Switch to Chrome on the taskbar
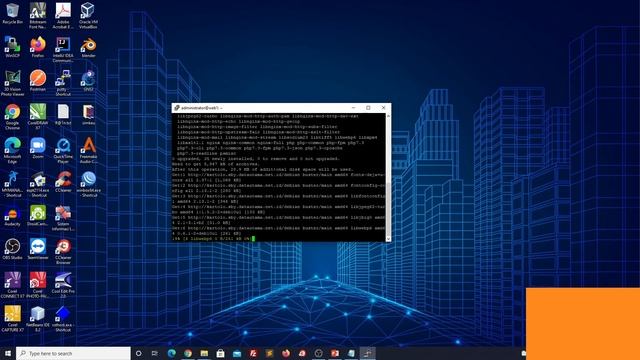 [x=188, y=353]
